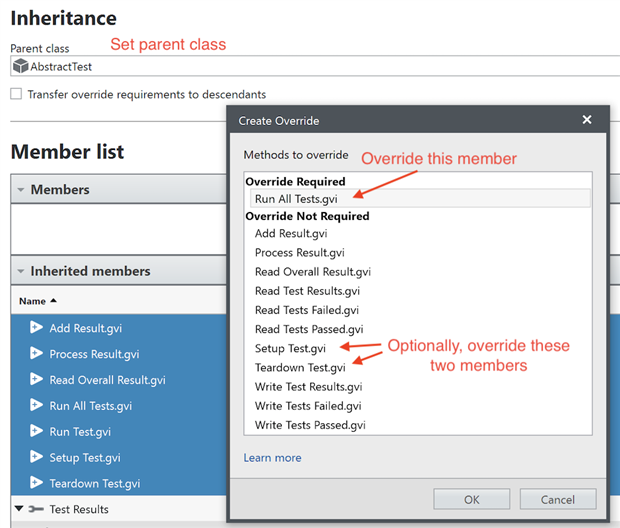Close the Create Override dialog

coord(587,120)
